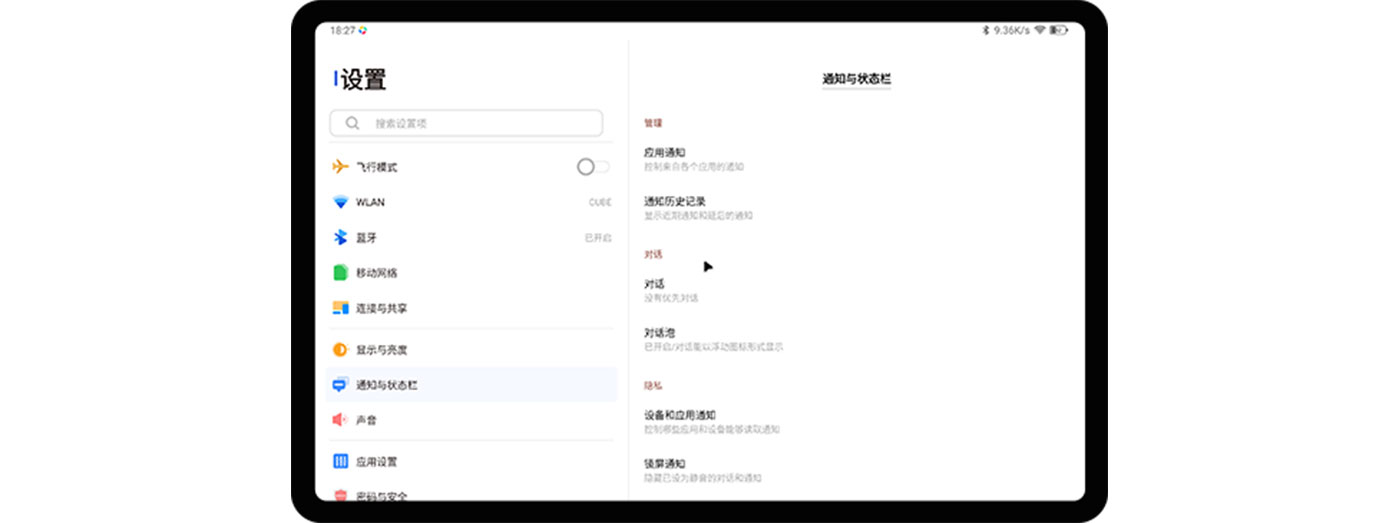The image size is (1400, 523).
Task: Click the magnifier icon in the search box
Action: 352,123
